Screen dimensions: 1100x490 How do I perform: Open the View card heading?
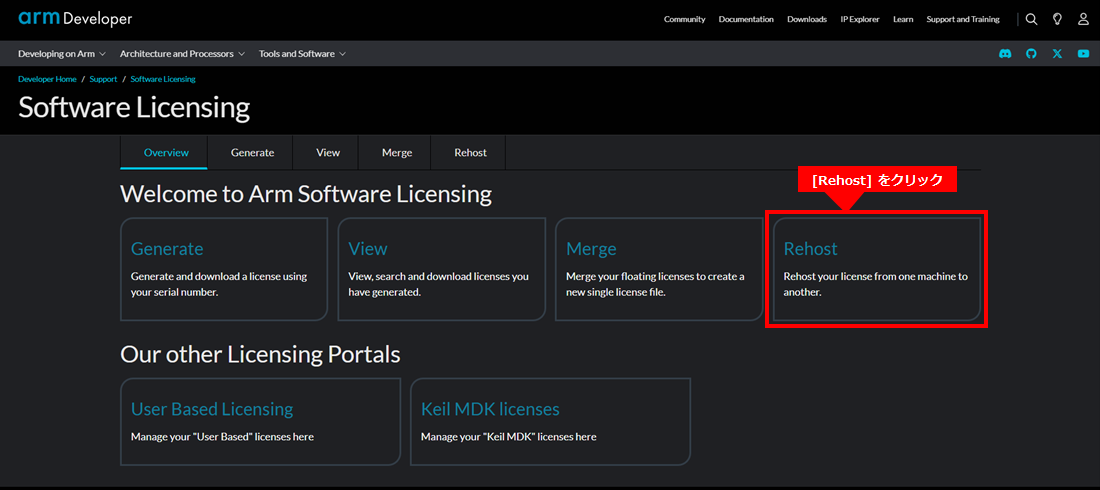368,249
